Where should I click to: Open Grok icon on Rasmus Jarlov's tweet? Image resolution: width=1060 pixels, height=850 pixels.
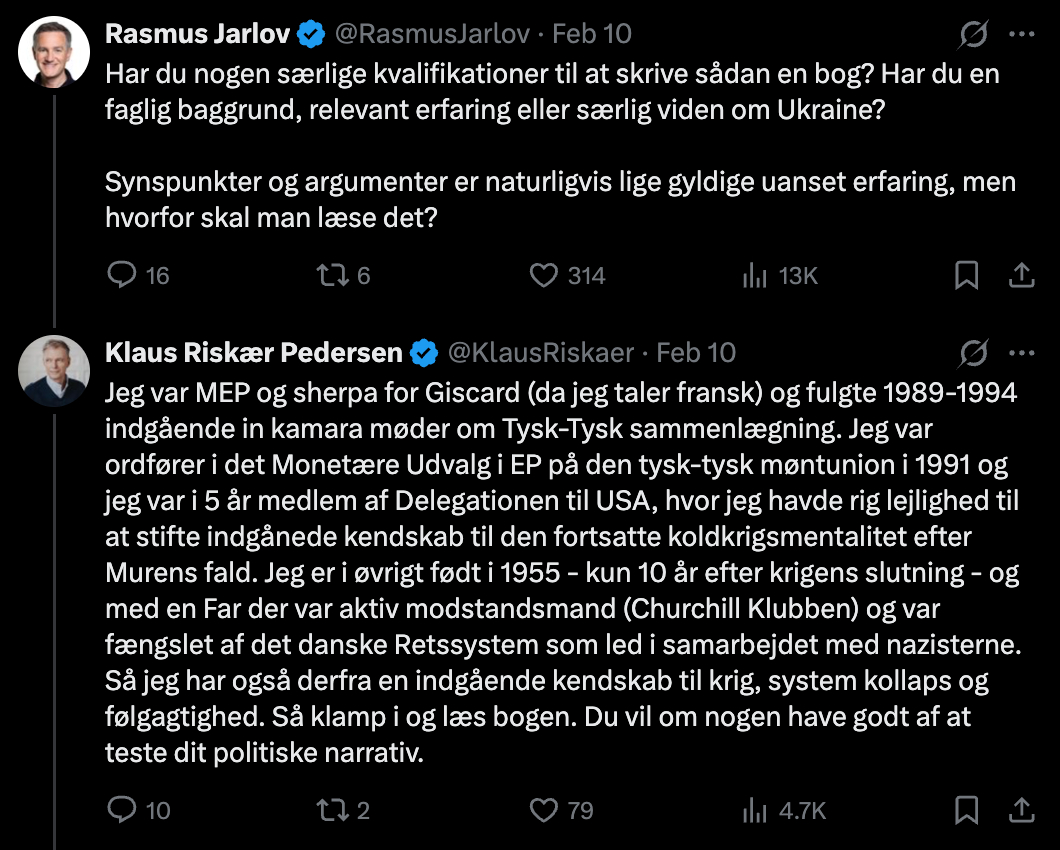point(973,34)
